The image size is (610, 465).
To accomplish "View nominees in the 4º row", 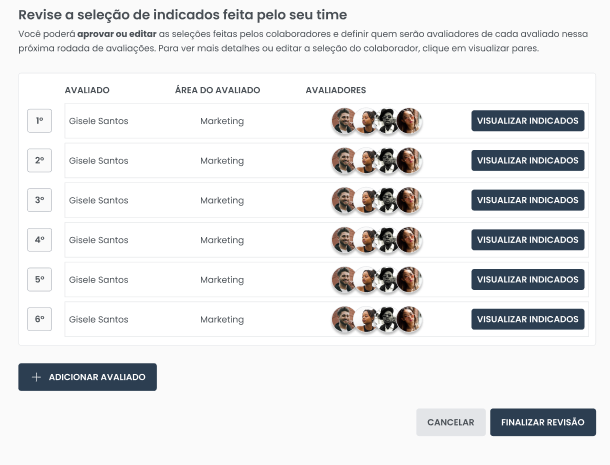I will click(527, 240).
